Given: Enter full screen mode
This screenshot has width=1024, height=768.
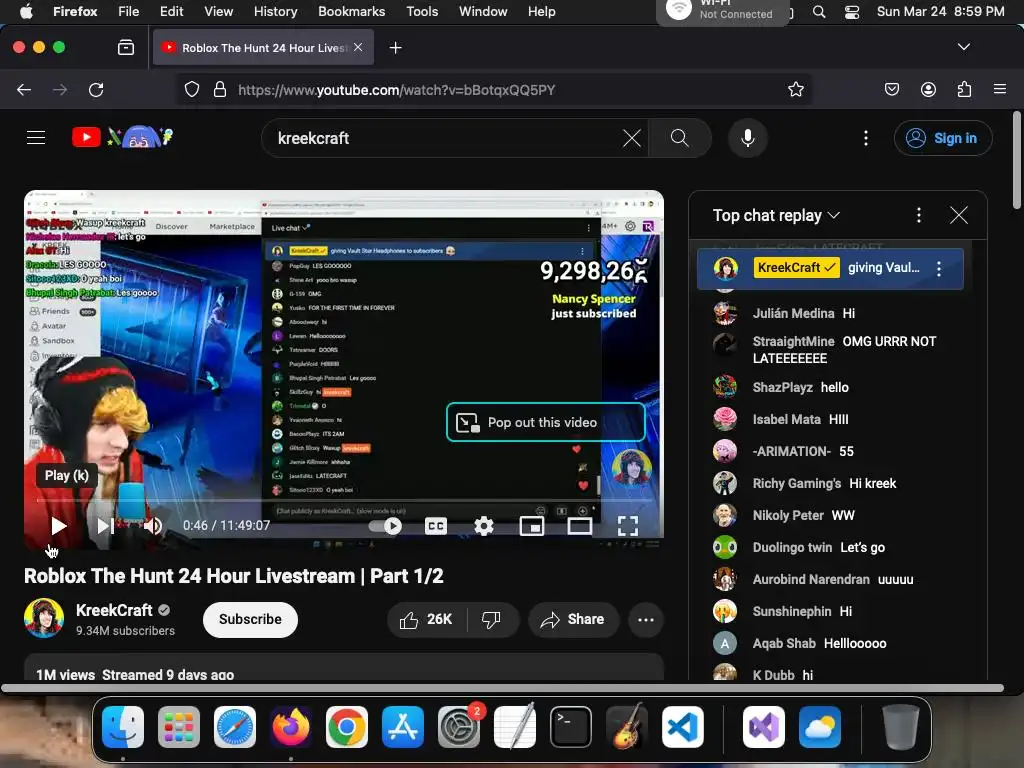Looking at the screenshot, I should [x=628, y=526].
